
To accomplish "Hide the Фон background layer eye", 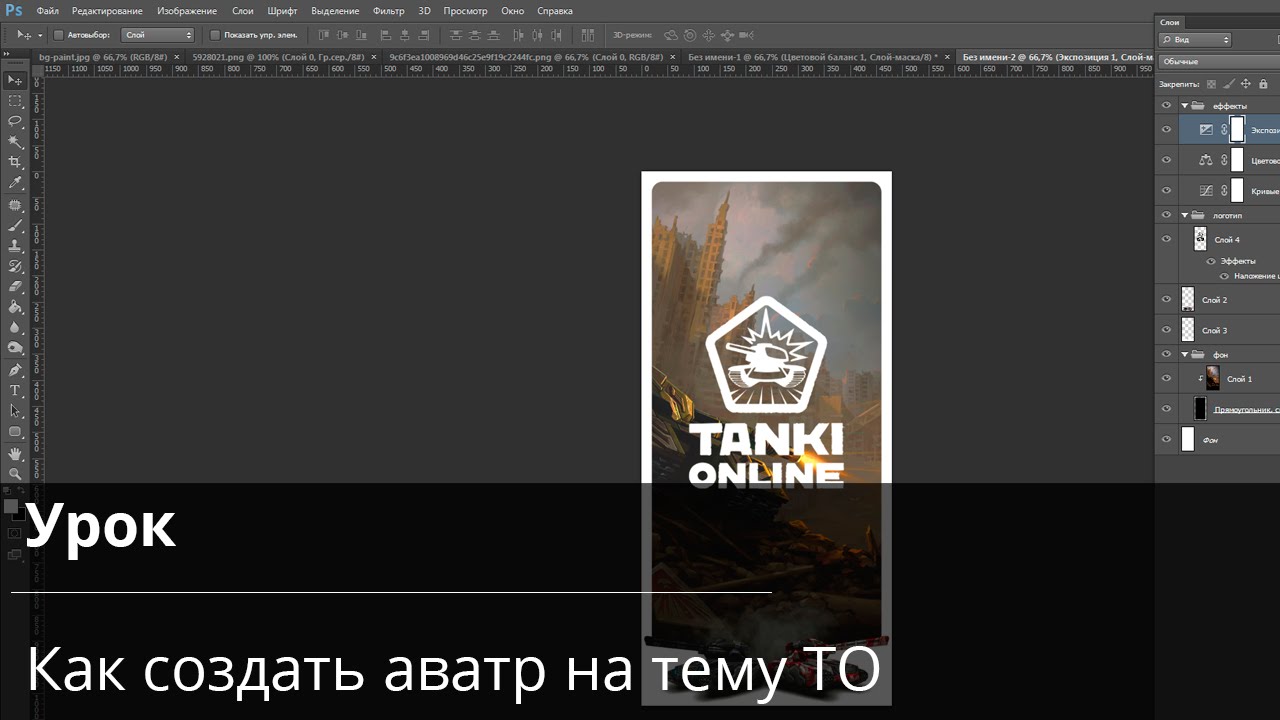I will click(1166, 439).
